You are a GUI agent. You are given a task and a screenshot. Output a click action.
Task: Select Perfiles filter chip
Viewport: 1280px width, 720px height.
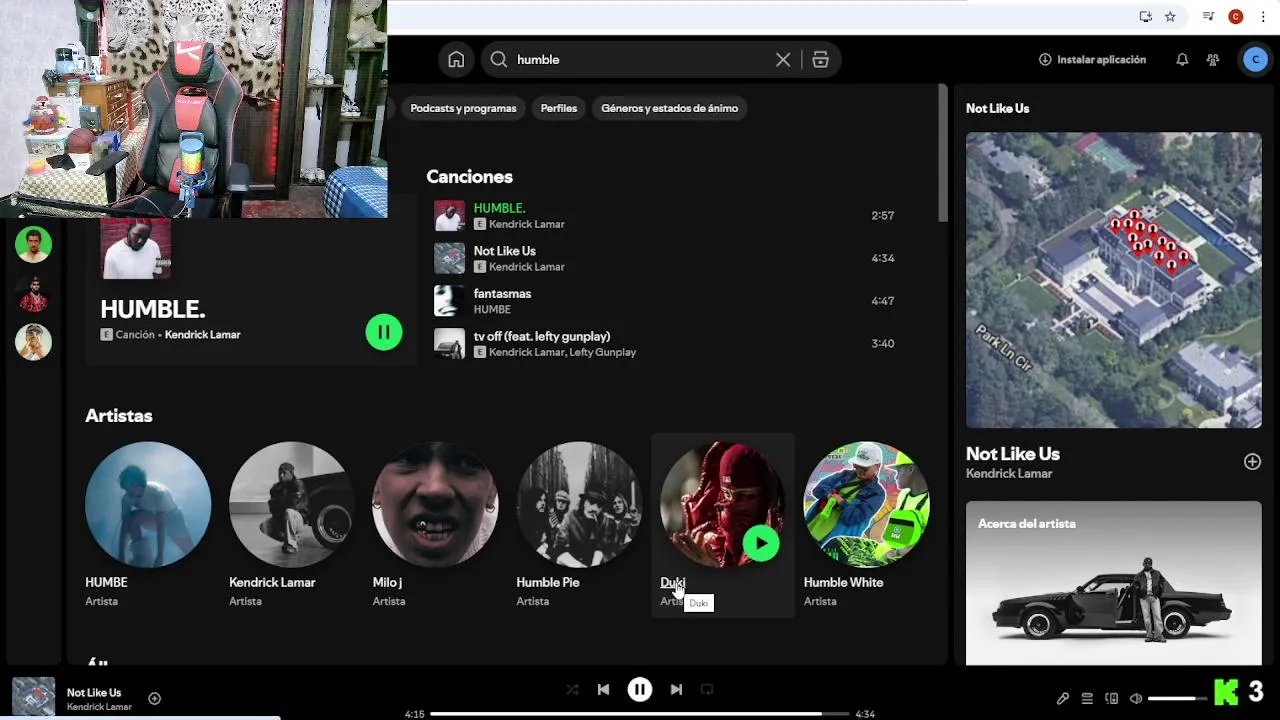coord(559,108)
